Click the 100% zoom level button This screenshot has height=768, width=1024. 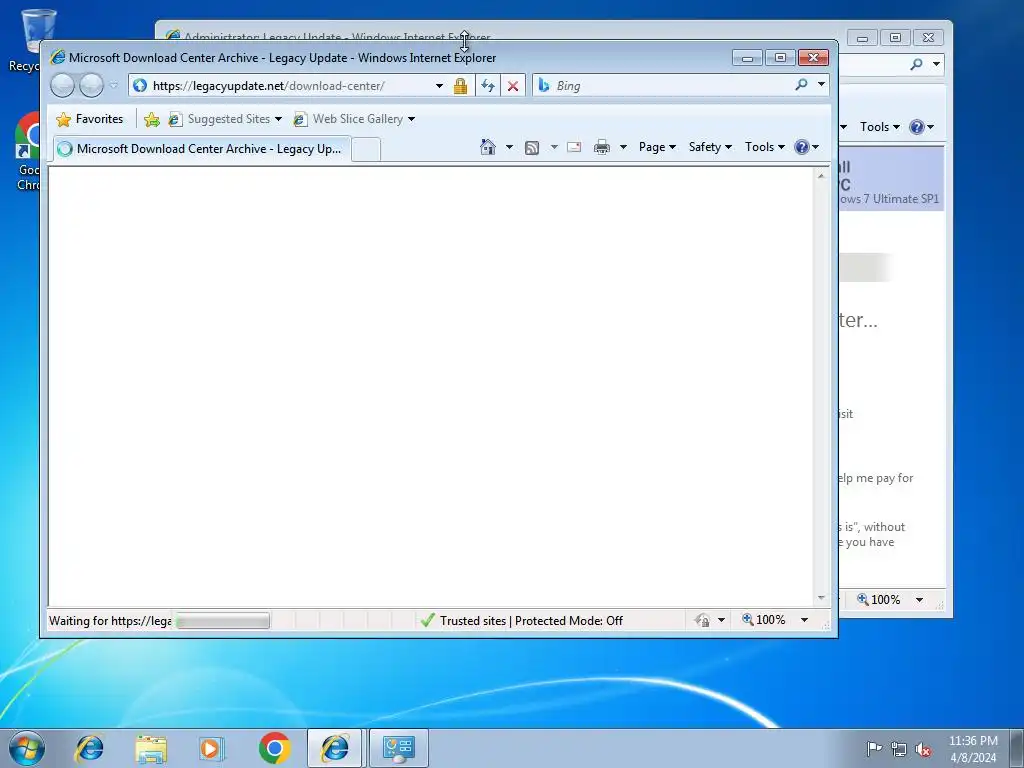(763, 620)
